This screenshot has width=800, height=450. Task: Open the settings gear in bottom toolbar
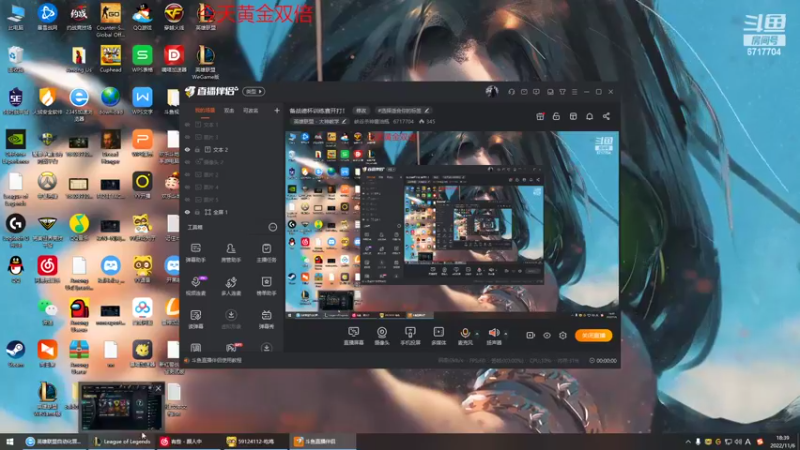click(x=563, y=335)
